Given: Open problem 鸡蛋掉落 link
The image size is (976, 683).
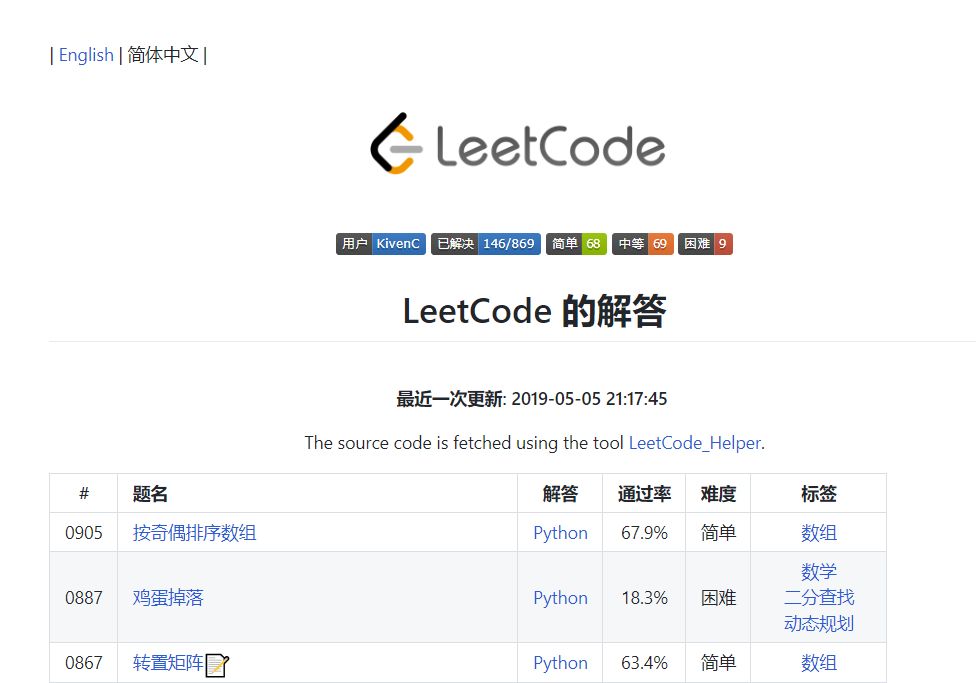Looking at the screenshot, I should pyautogui.click(x=168, y=598).
